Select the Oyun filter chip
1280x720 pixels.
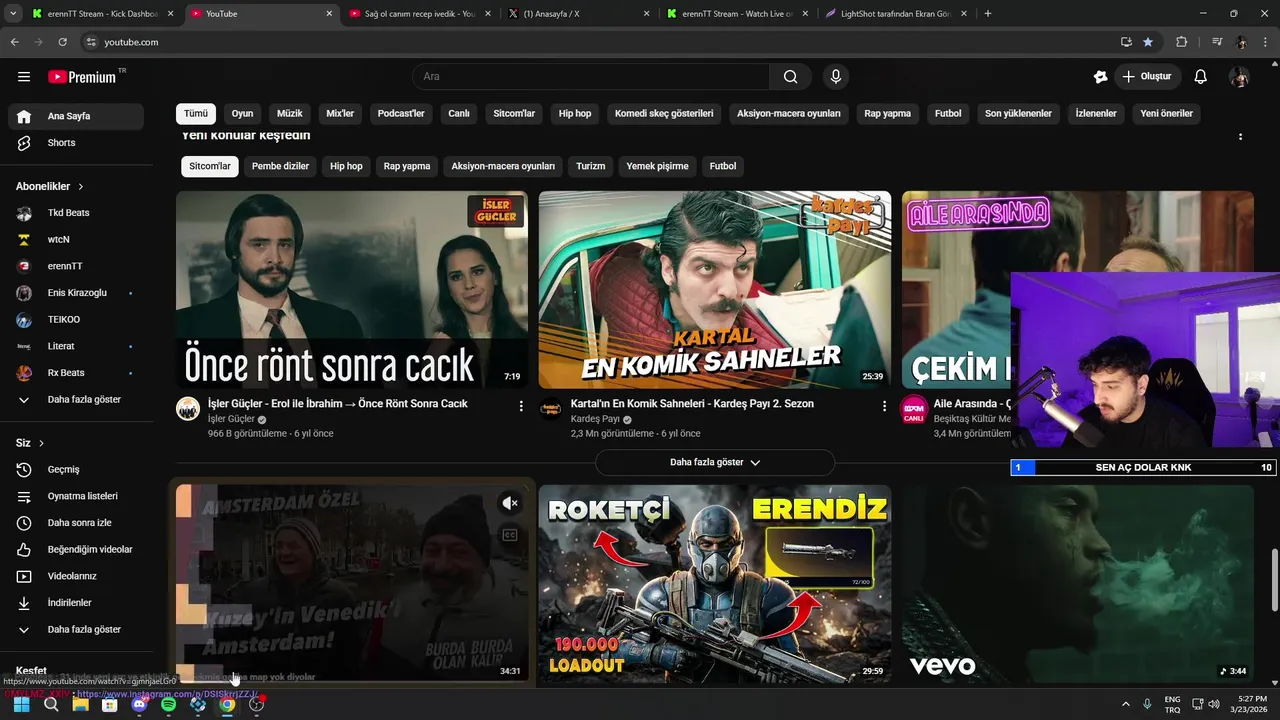(243, 114)
